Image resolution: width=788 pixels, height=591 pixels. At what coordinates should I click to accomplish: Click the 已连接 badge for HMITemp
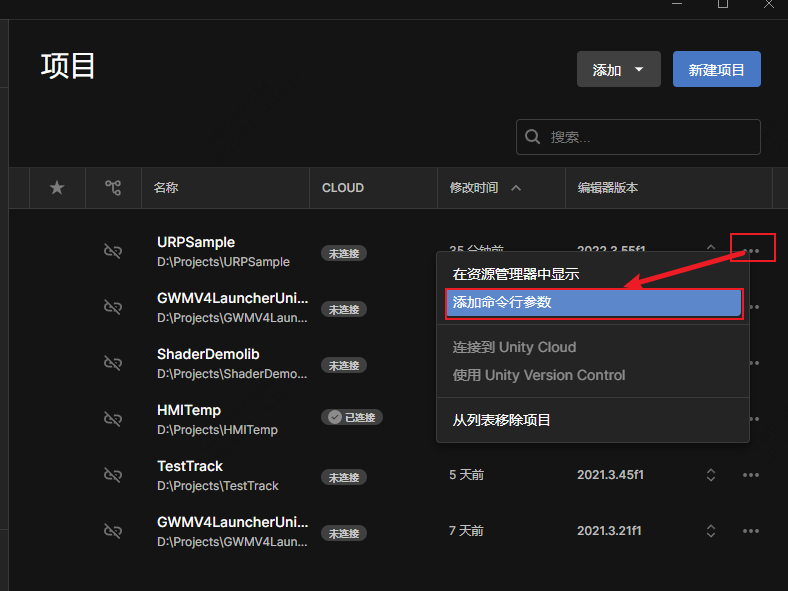tap(351, 418)
